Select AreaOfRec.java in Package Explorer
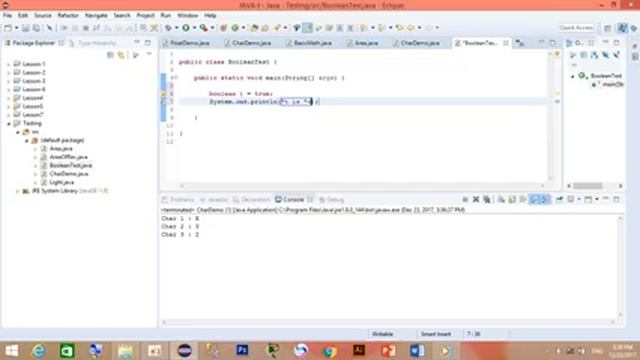The image size is (640, 360). click(x=69, y=157)
